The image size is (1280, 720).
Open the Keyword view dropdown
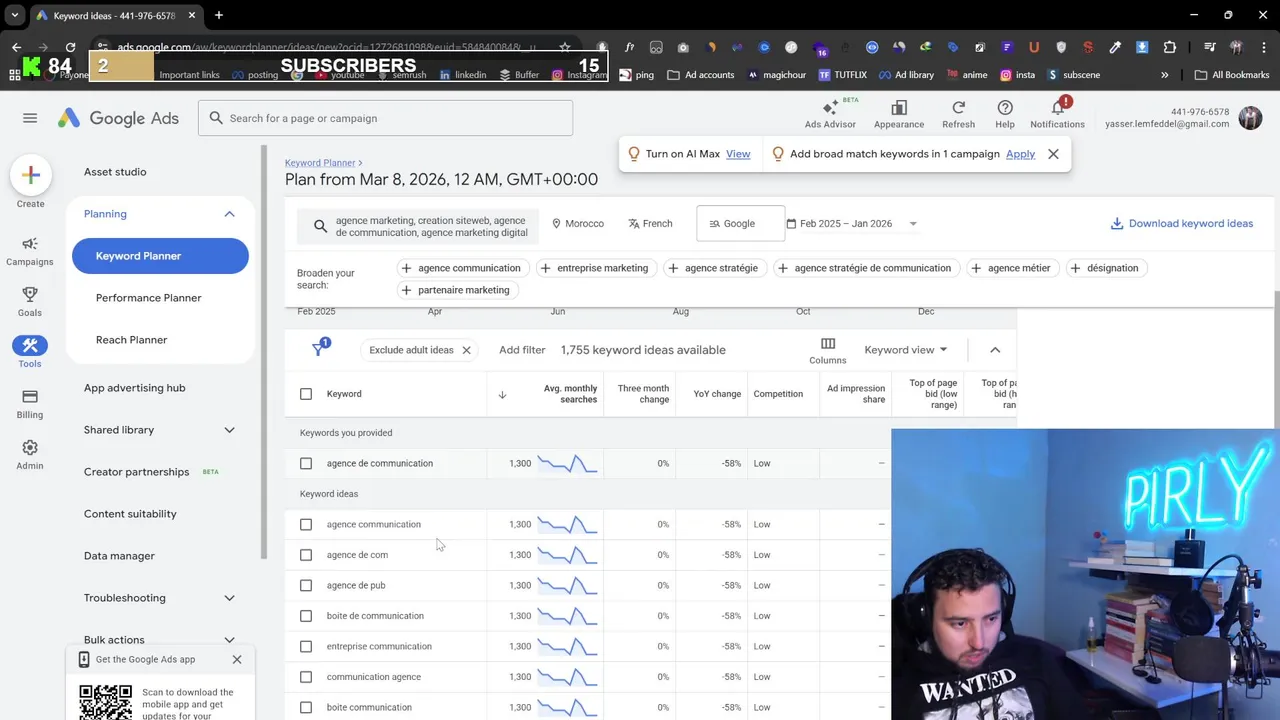(905, 350)
